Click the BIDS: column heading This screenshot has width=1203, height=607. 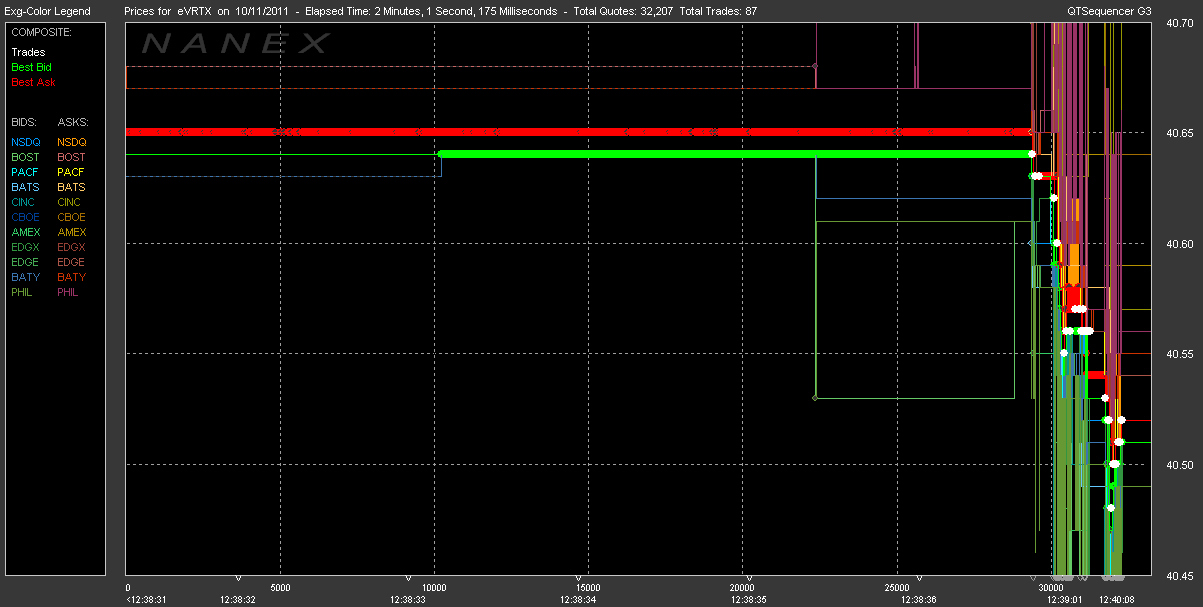23,122
